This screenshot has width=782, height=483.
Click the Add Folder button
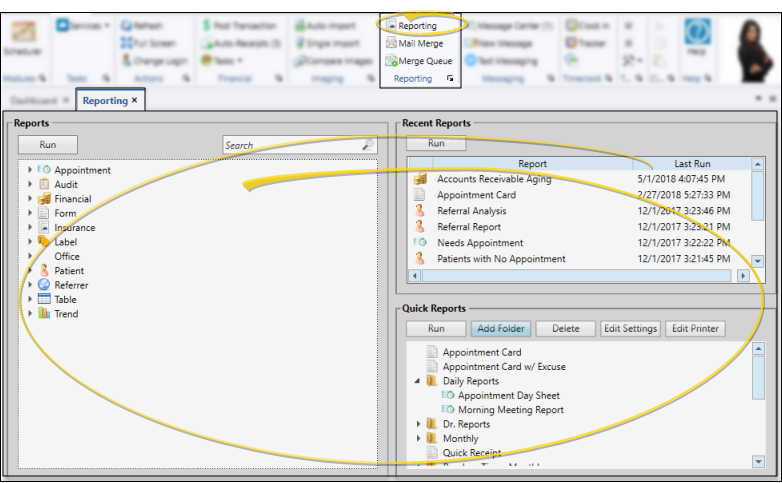[499, 329]
